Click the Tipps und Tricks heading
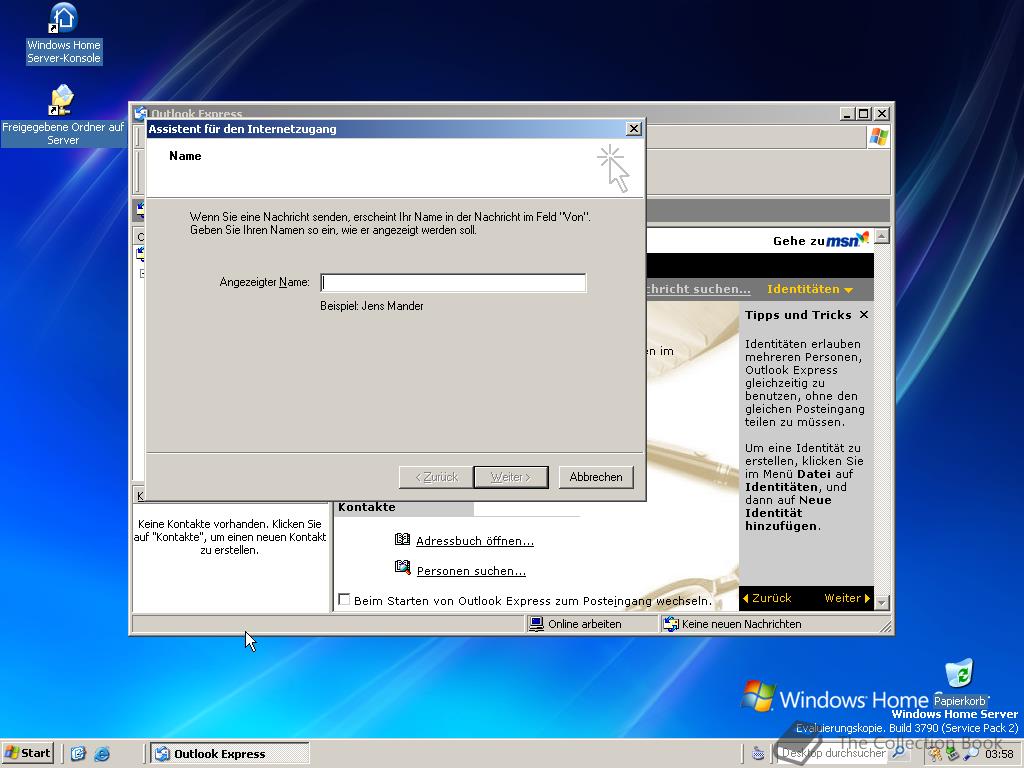 pyautogui.click(x=798, y=315)
